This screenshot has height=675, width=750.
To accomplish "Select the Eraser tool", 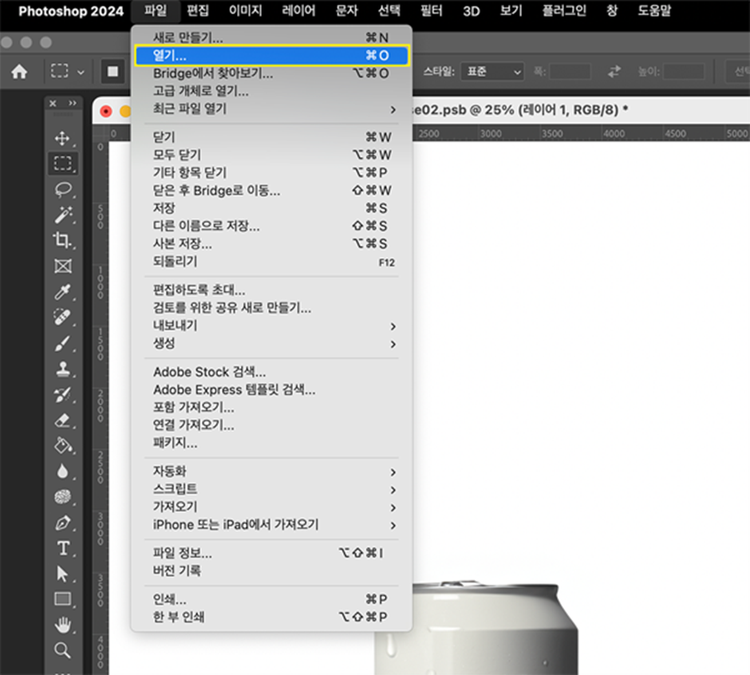I will pyautogui.click(x=63, y=420).
